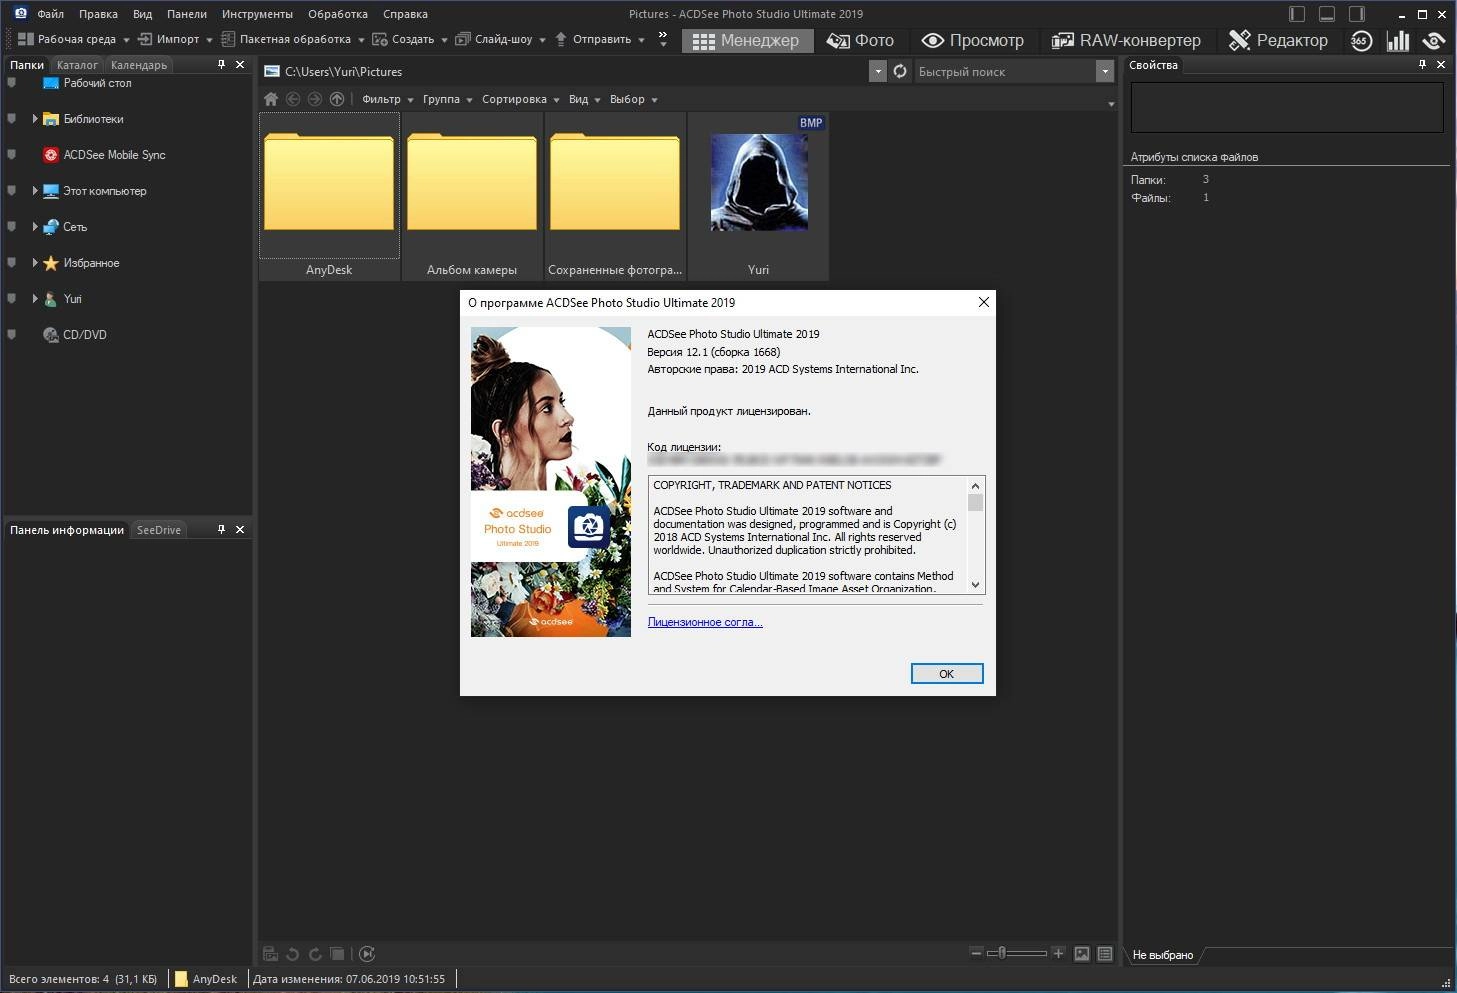Open path history dropdown arrow

pos(877,71)
